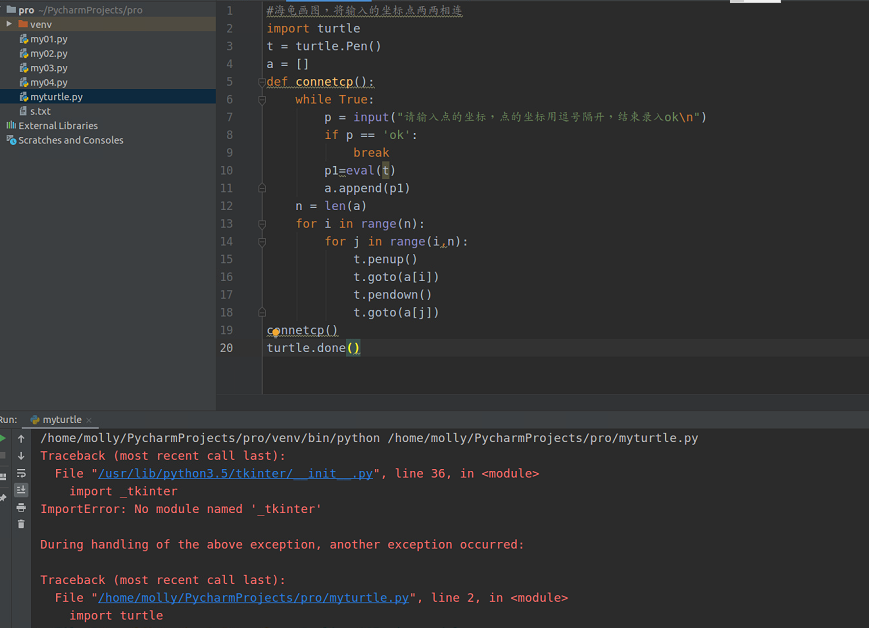Click the External Libraries bar-chart icon
The width and height of the screenshot is (869, 628).
(11, 125)
